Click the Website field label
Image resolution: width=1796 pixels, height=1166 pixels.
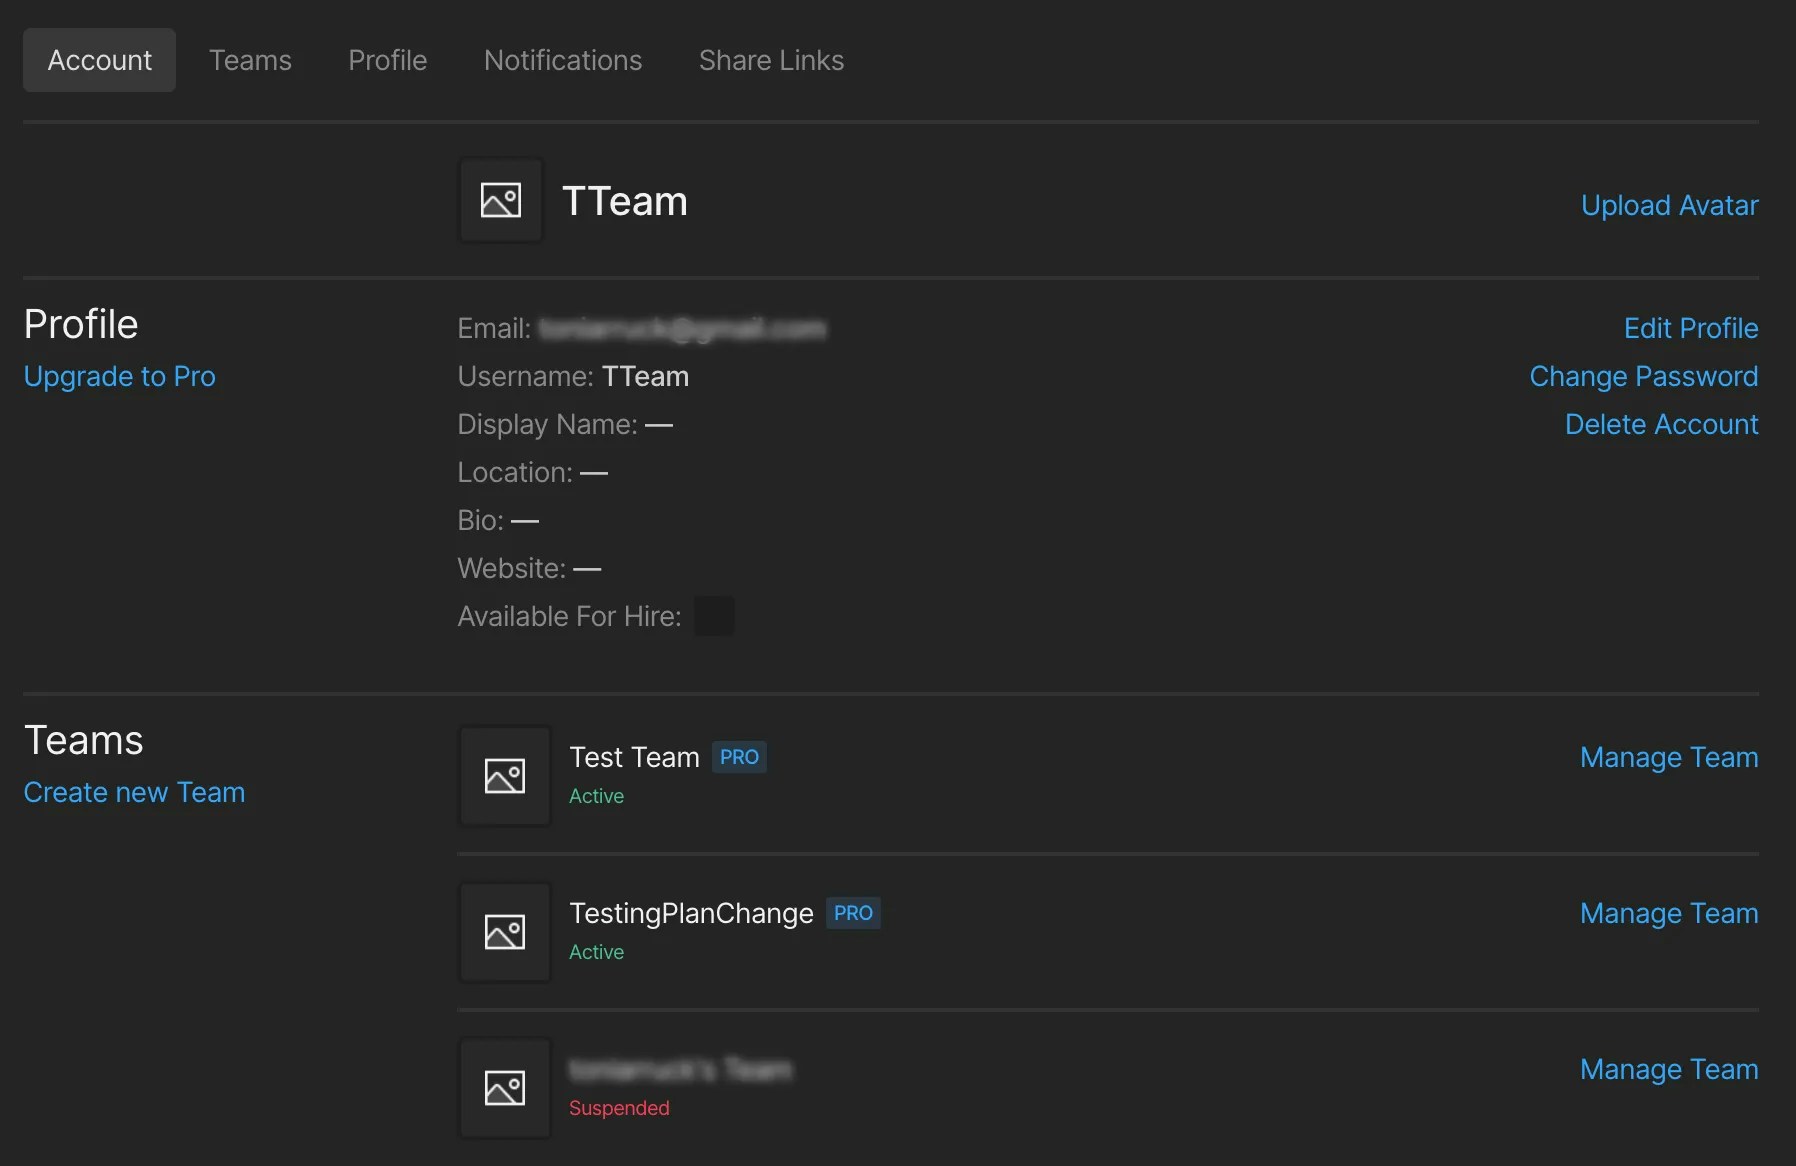pyautogui.click(x=511, y=568)
